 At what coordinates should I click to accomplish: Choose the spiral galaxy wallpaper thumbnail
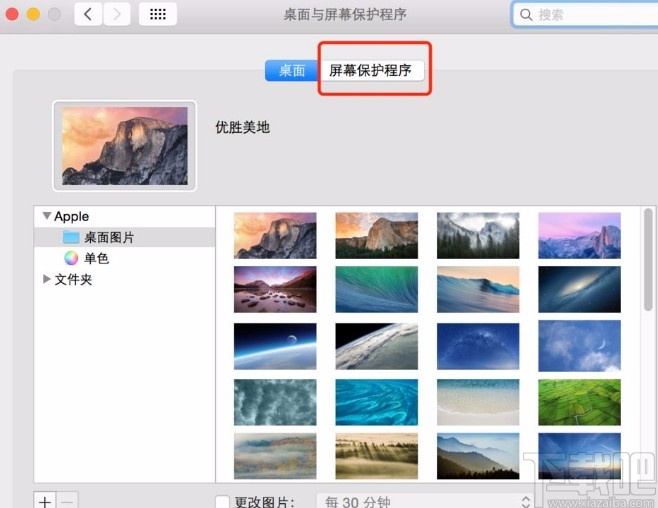580,289
